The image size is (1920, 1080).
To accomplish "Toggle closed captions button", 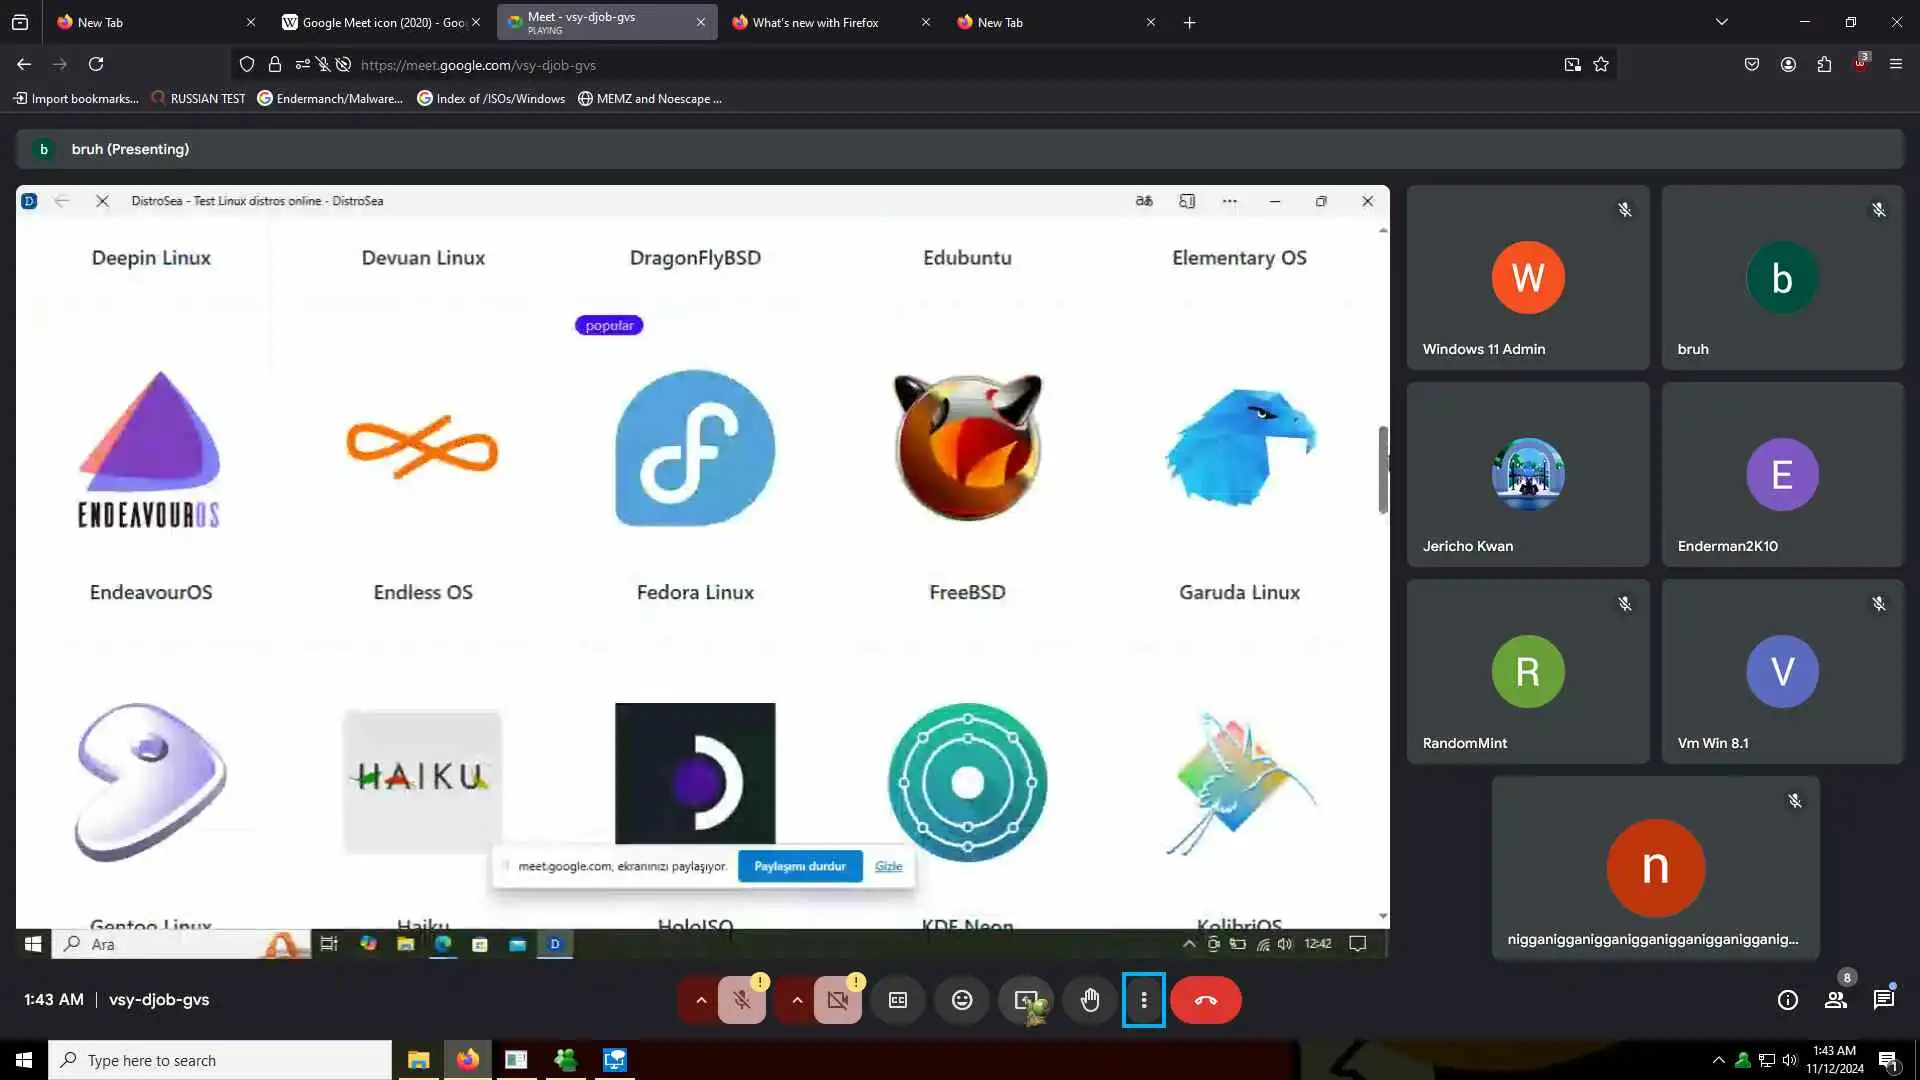I will pos(898,1000).
